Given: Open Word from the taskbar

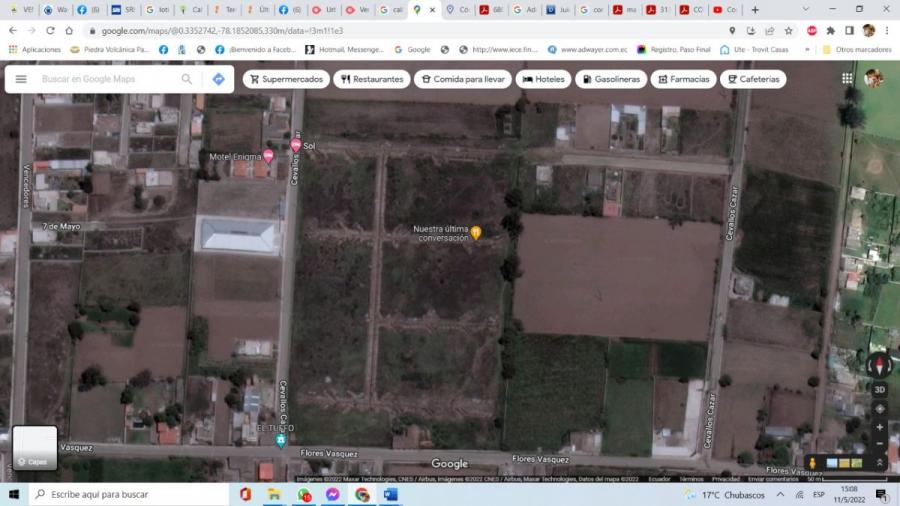Looking at the screenshot, I should 391,494.
